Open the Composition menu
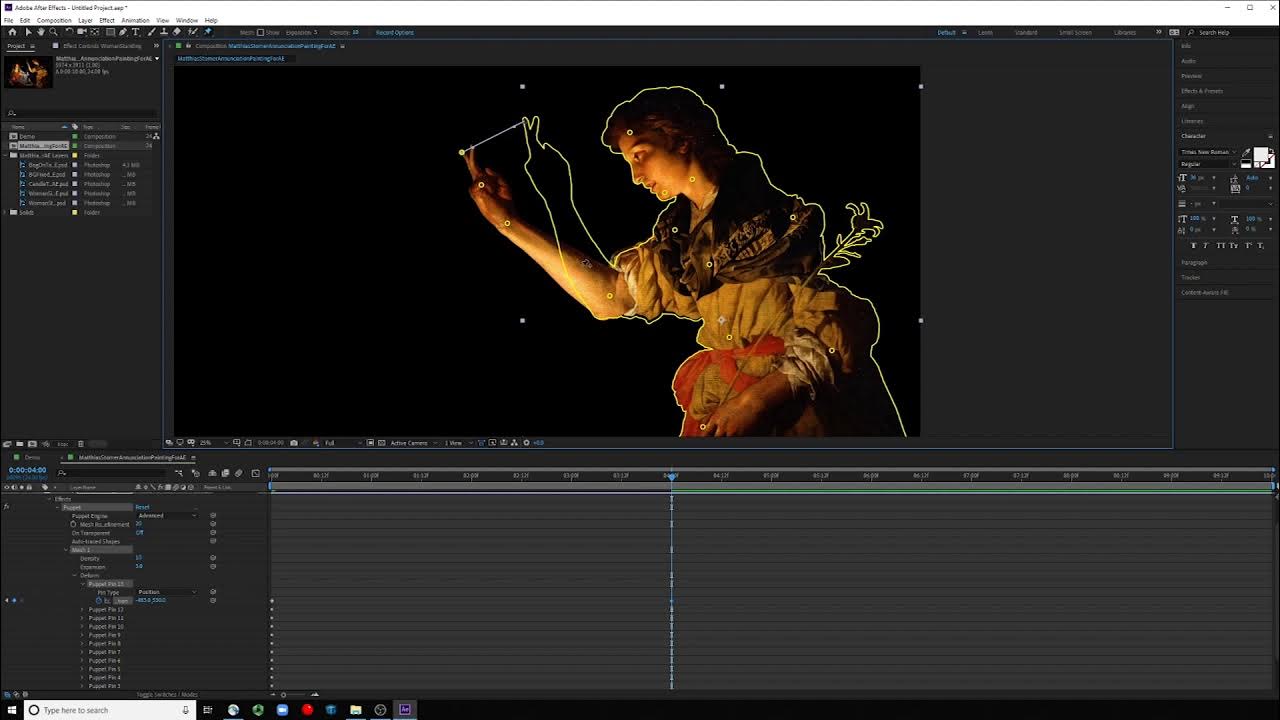Image resolution: width=1280 pixels, height=720 pixels. click(54, 20)
